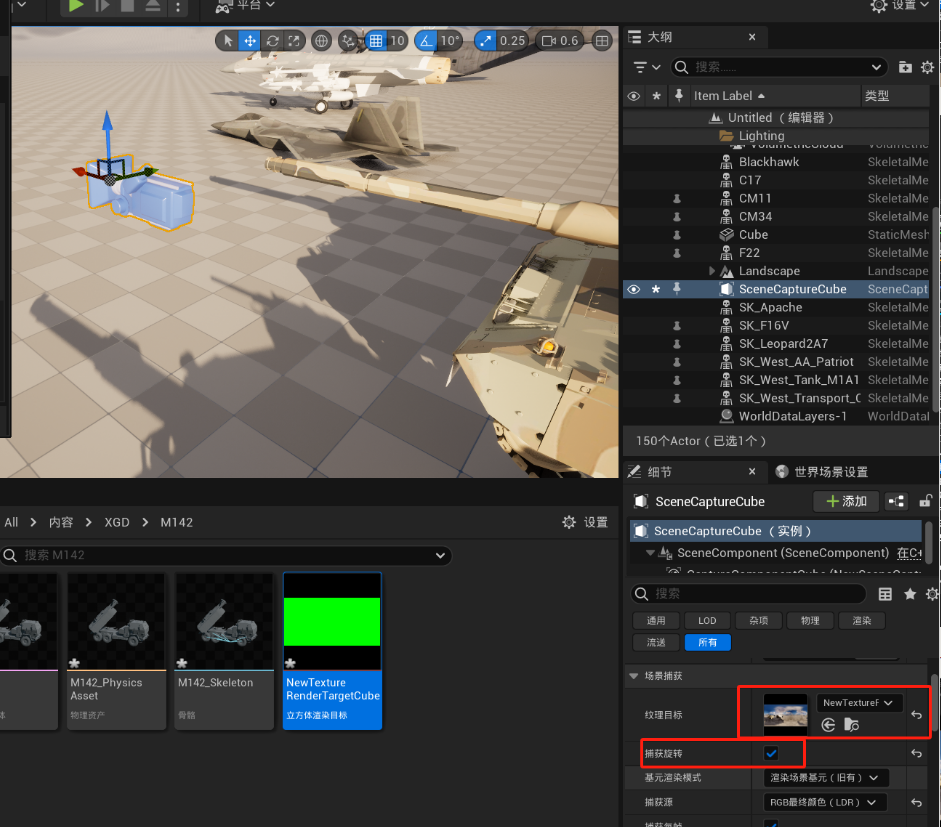
Task: Select the translate (move) gizmo tool
Action: pos(250,41)
